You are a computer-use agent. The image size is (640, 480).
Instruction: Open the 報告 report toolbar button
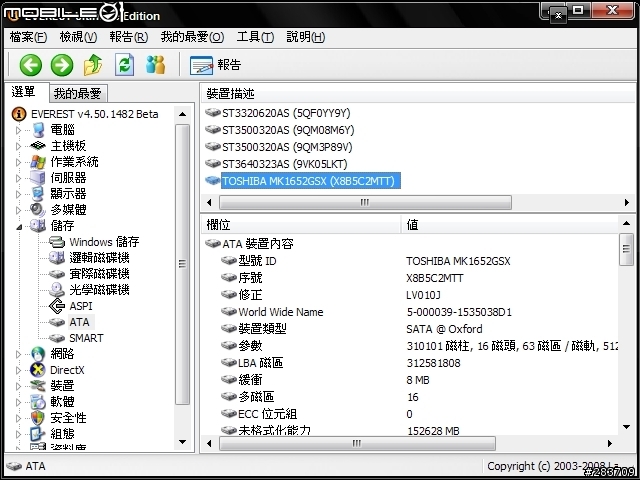(x=216, y=65)
